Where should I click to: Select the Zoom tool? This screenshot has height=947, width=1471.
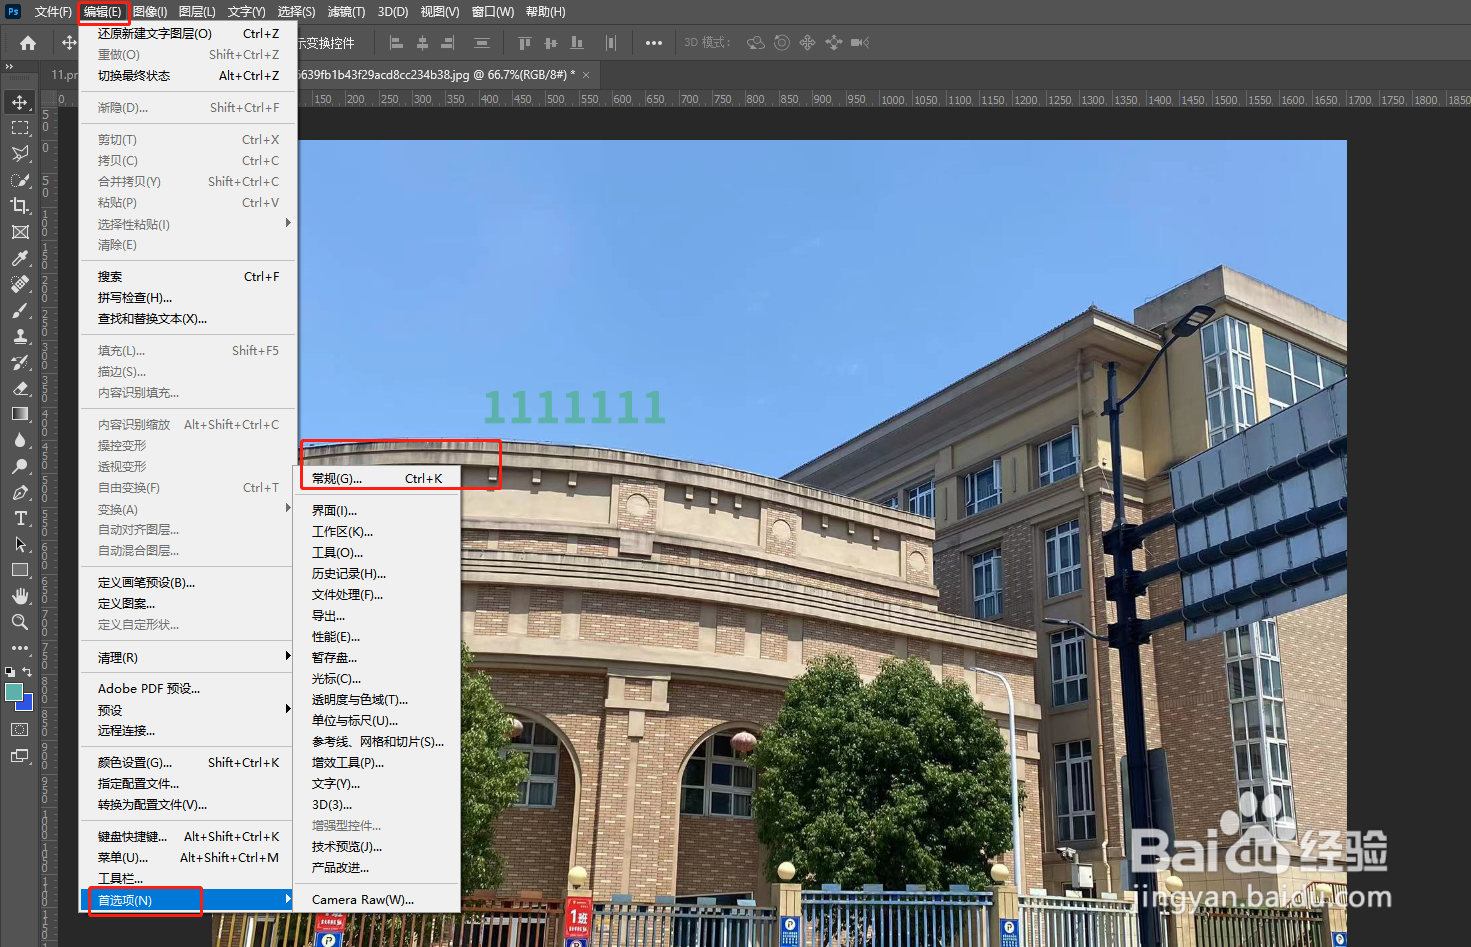(20, 622)
